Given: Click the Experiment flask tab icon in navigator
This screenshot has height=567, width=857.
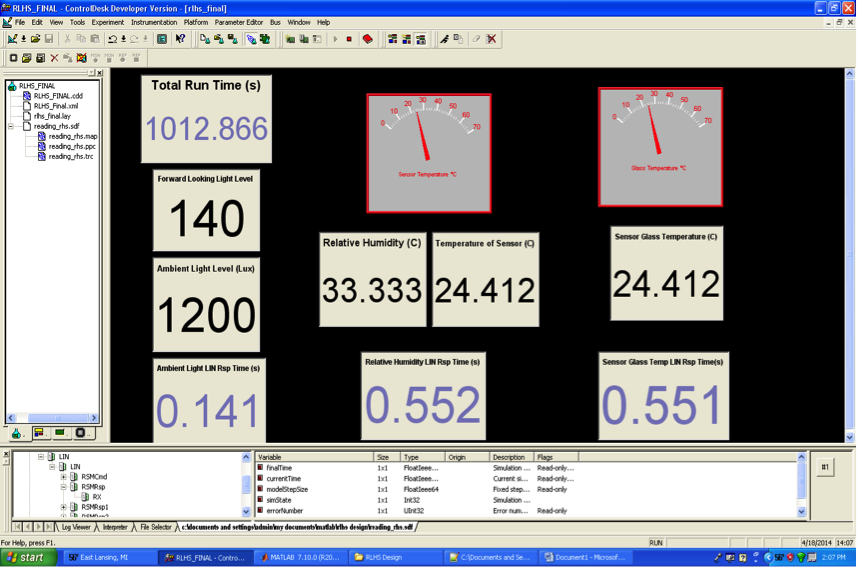Looking at the screenshot, I should pyautogui.click(x=16, y=434).
